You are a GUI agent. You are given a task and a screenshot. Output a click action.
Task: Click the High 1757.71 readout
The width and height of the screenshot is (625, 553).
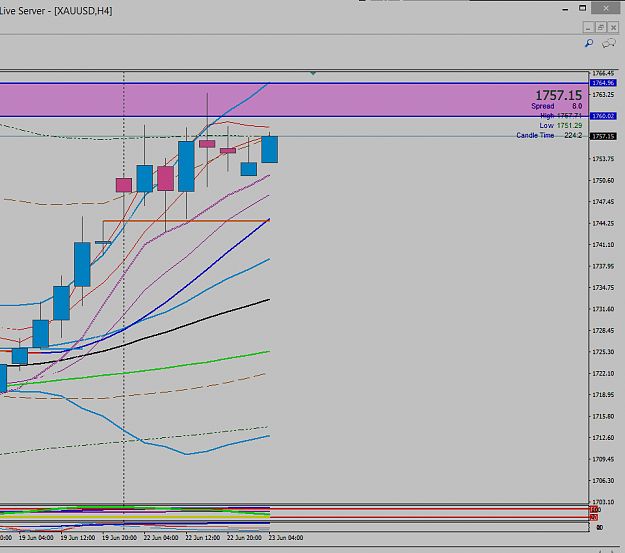(561, 116)
